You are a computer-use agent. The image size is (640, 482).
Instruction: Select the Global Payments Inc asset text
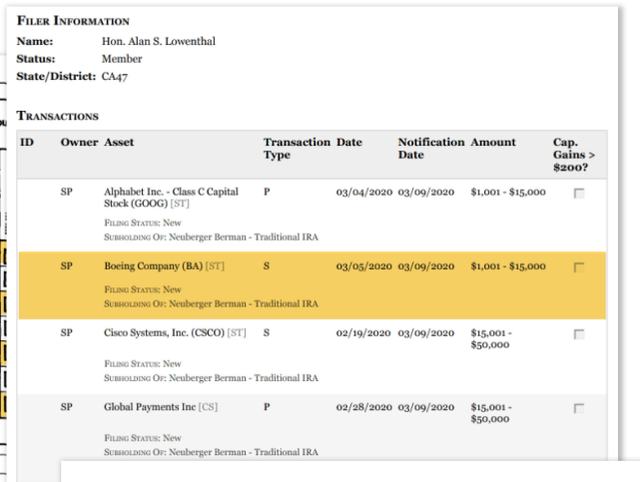click(160, 407)
